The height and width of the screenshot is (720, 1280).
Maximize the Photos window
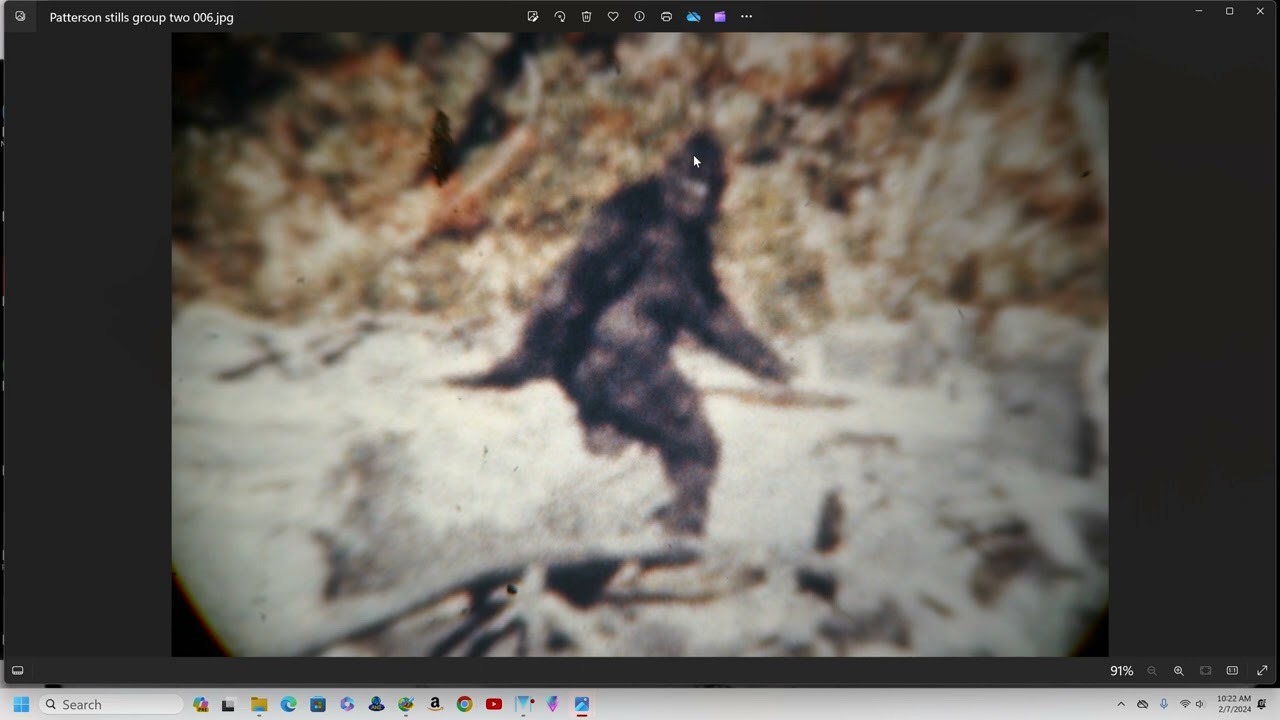point(1230,11)
